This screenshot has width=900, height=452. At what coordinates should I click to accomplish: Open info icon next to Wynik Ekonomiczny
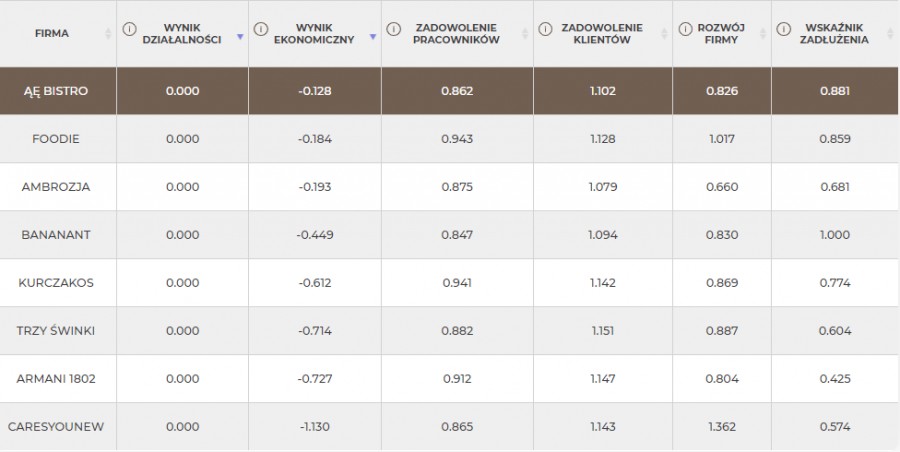point(261,29)
